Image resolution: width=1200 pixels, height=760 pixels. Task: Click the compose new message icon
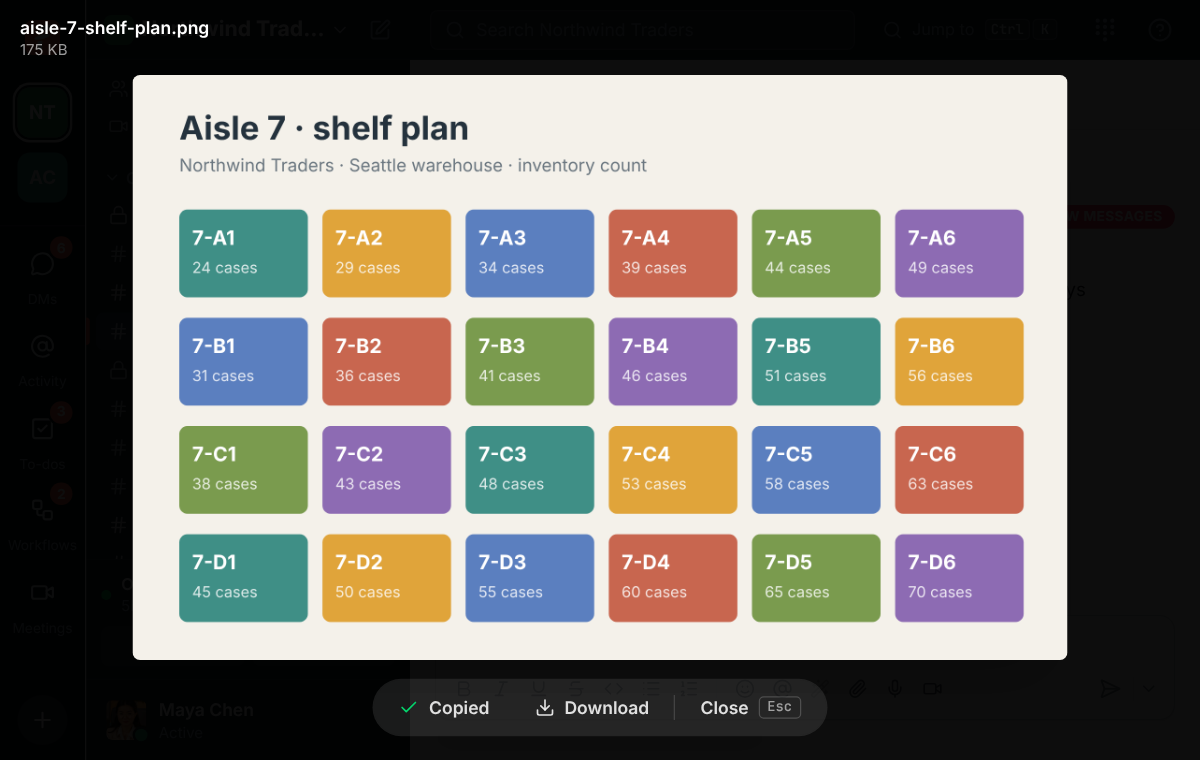pyautogui.click(x=380, y=30)
